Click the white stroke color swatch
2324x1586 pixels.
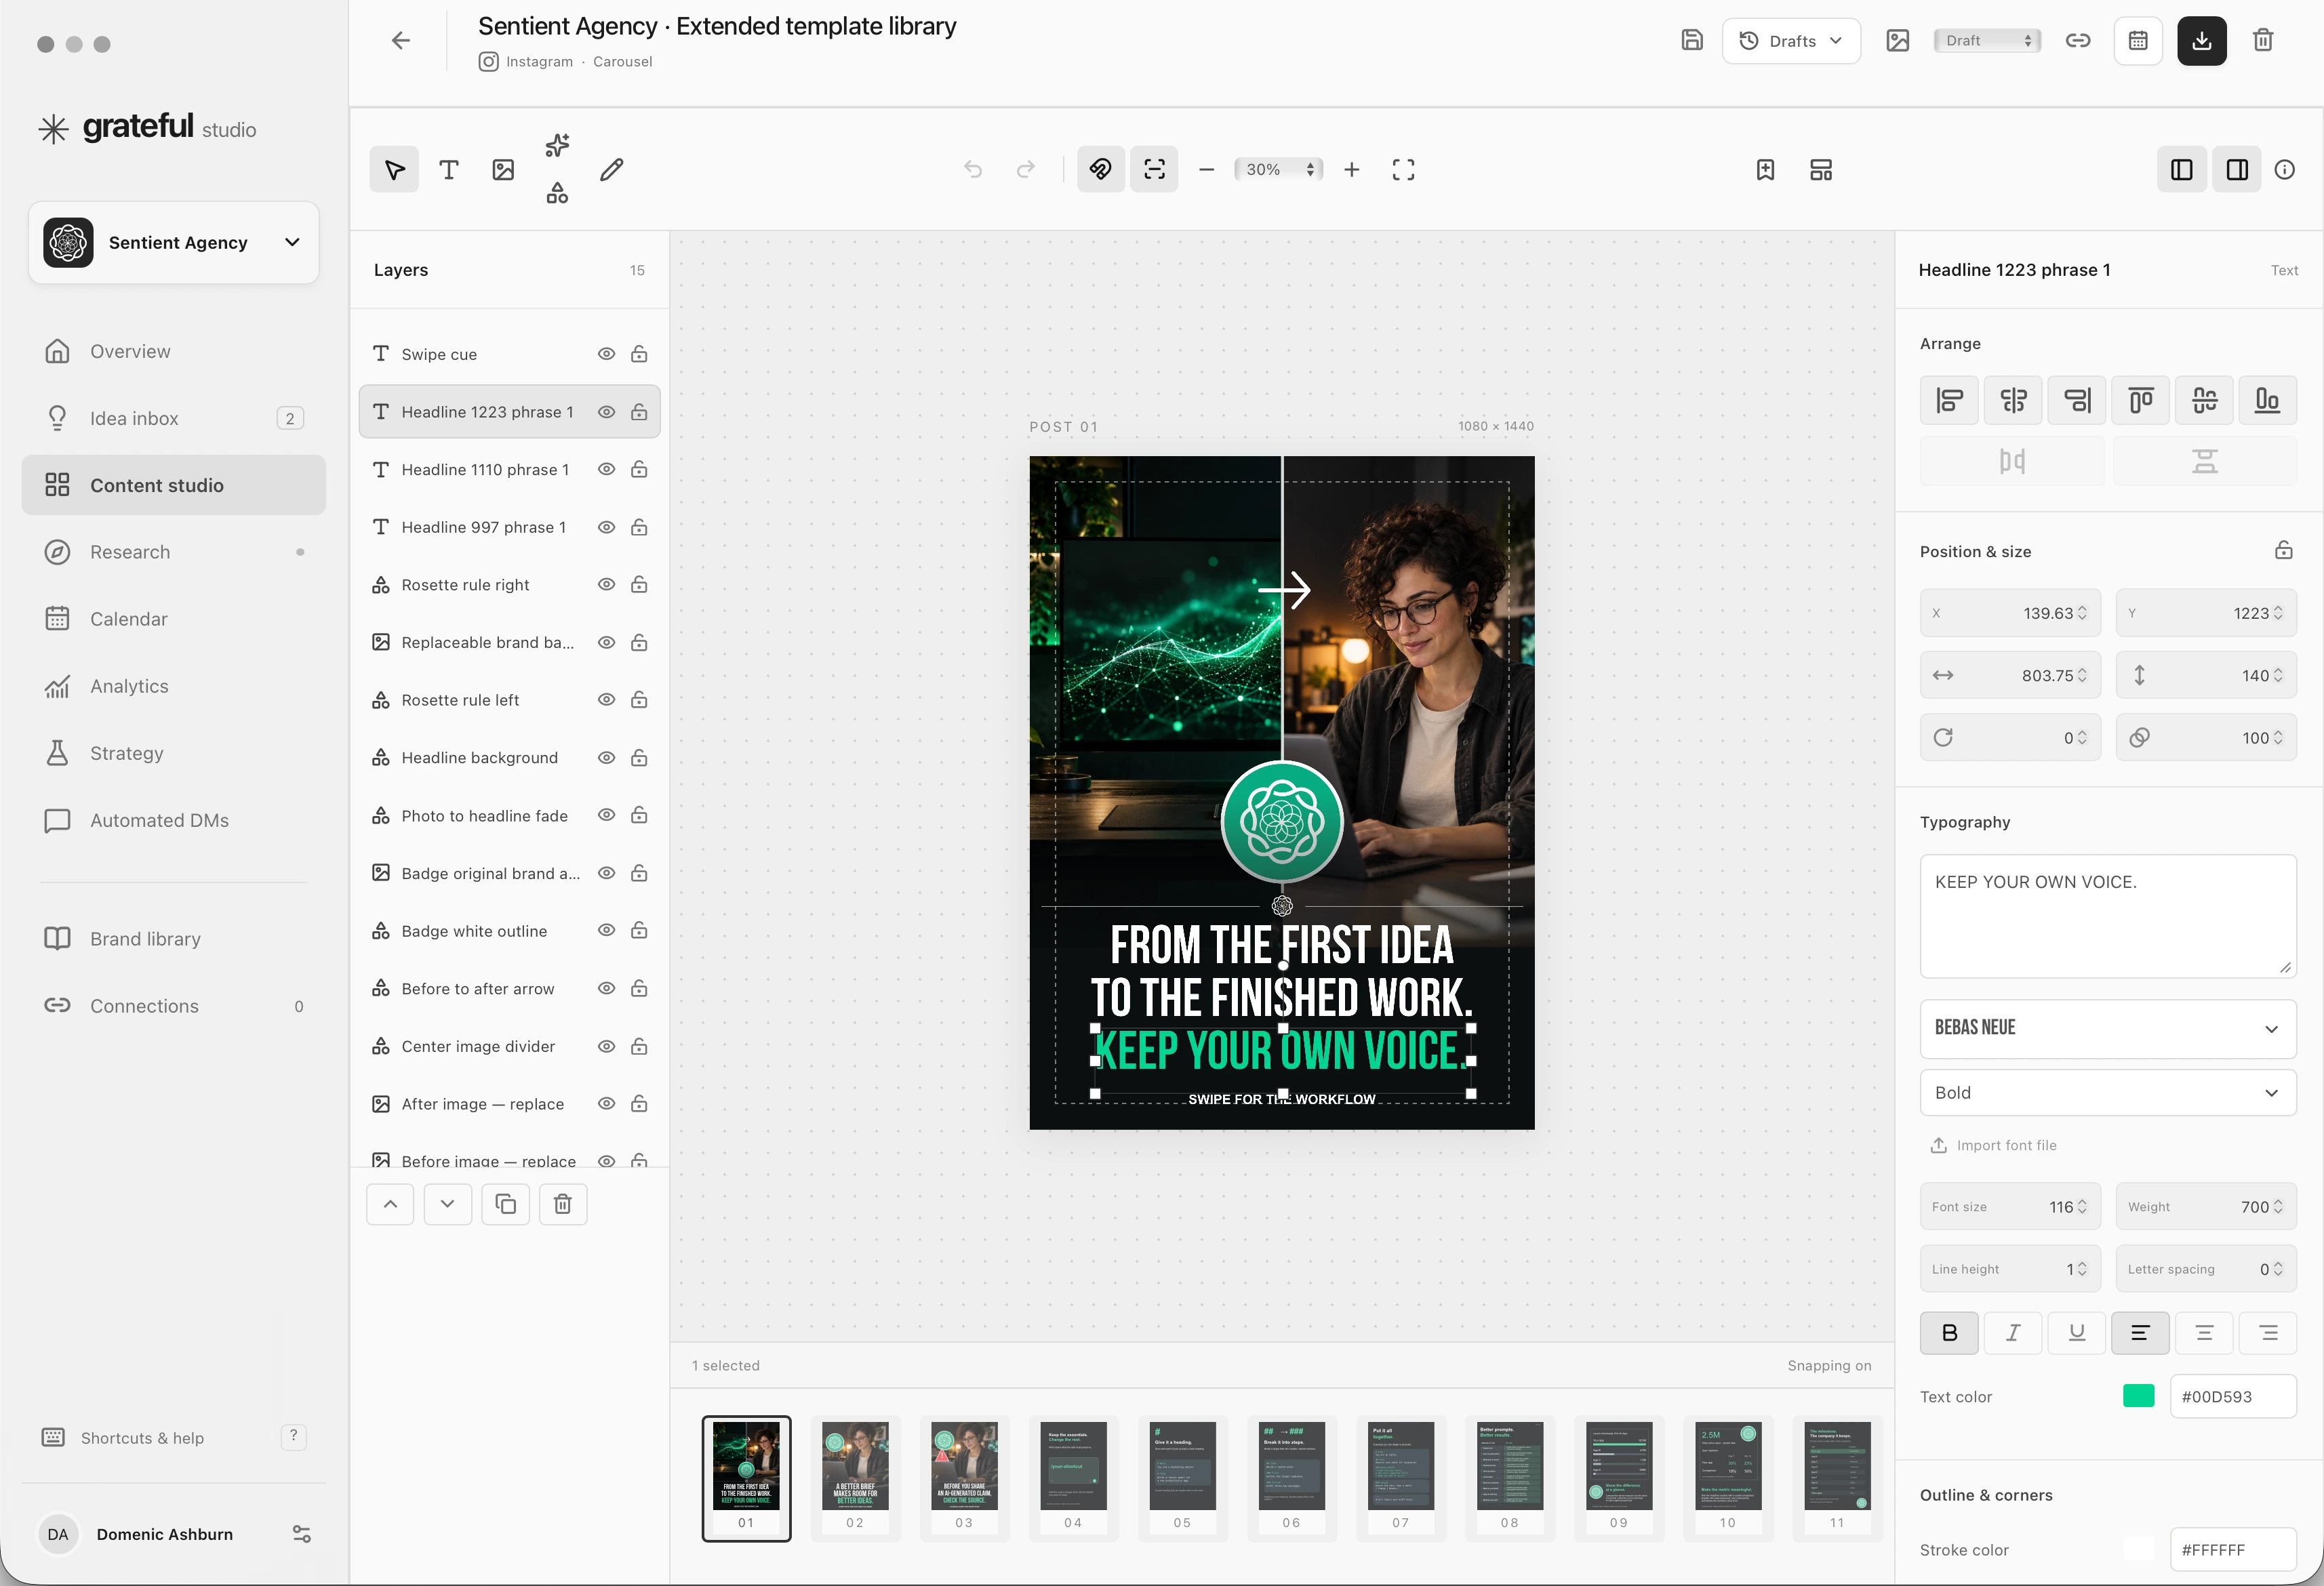[x=2139, y=1549]
